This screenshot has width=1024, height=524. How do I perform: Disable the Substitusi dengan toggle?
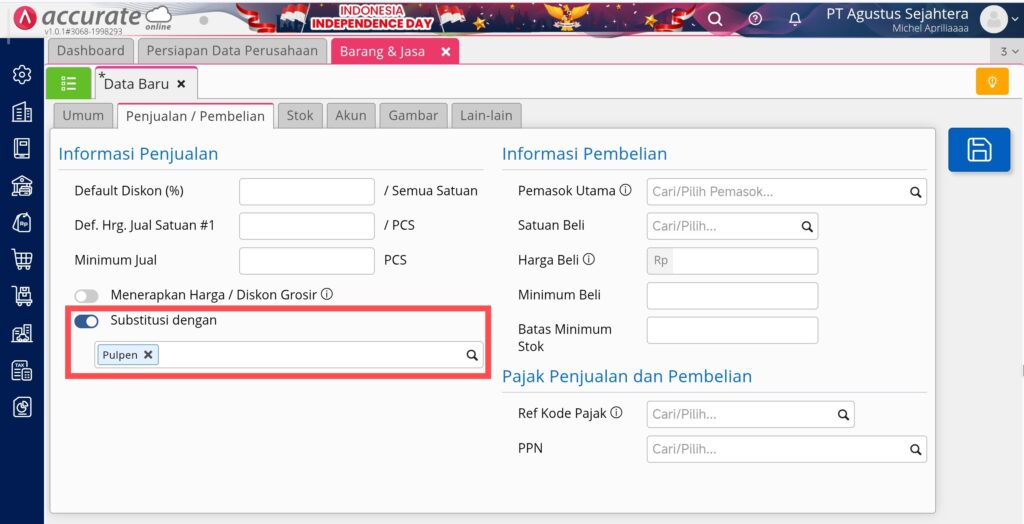pos(87,321)
